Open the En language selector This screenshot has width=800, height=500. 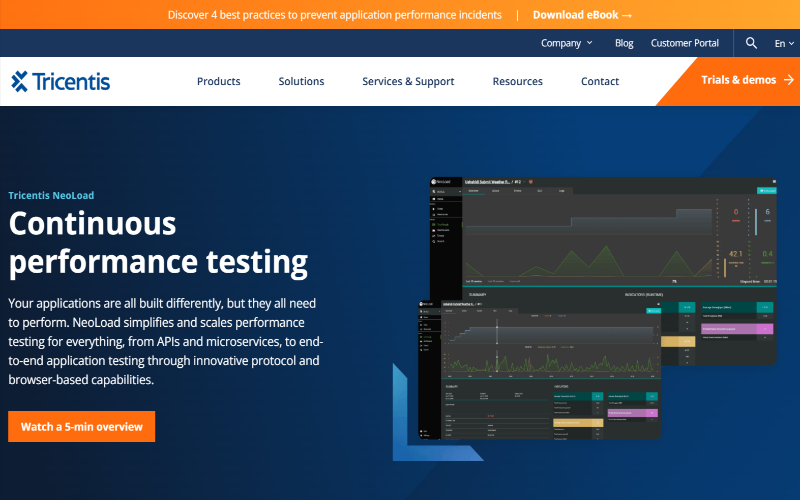pyautogui.click(x=784, y=43)
